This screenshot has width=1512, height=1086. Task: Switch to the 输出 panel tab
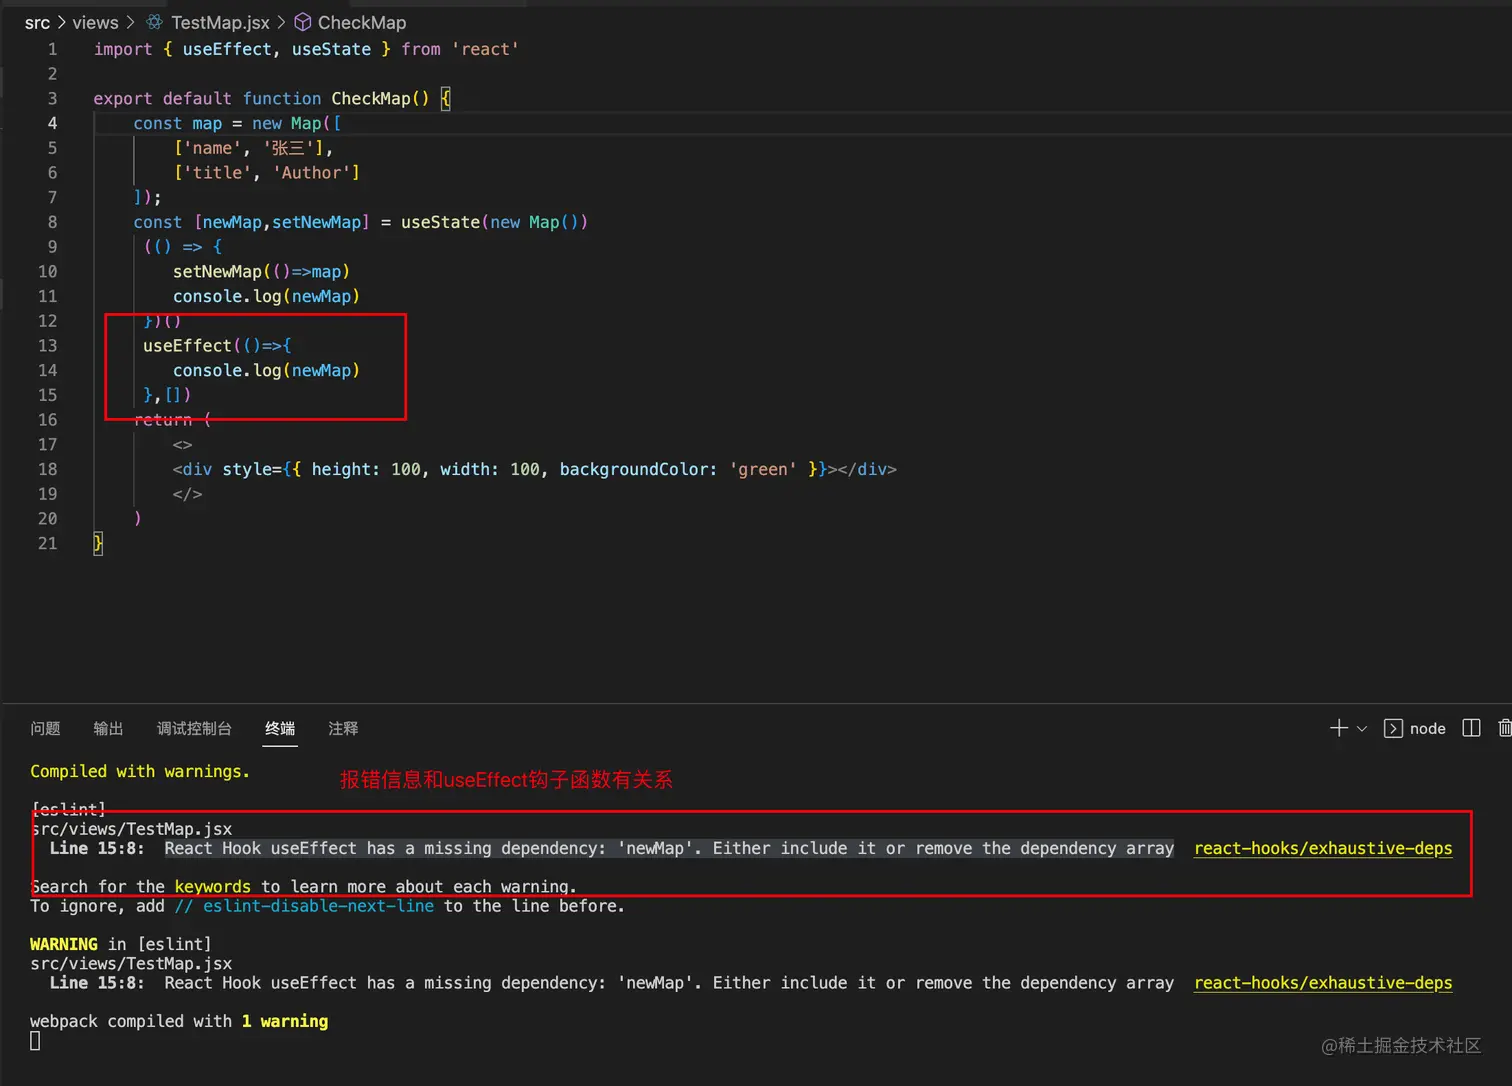pyautogui.click(x=108, y=728)
